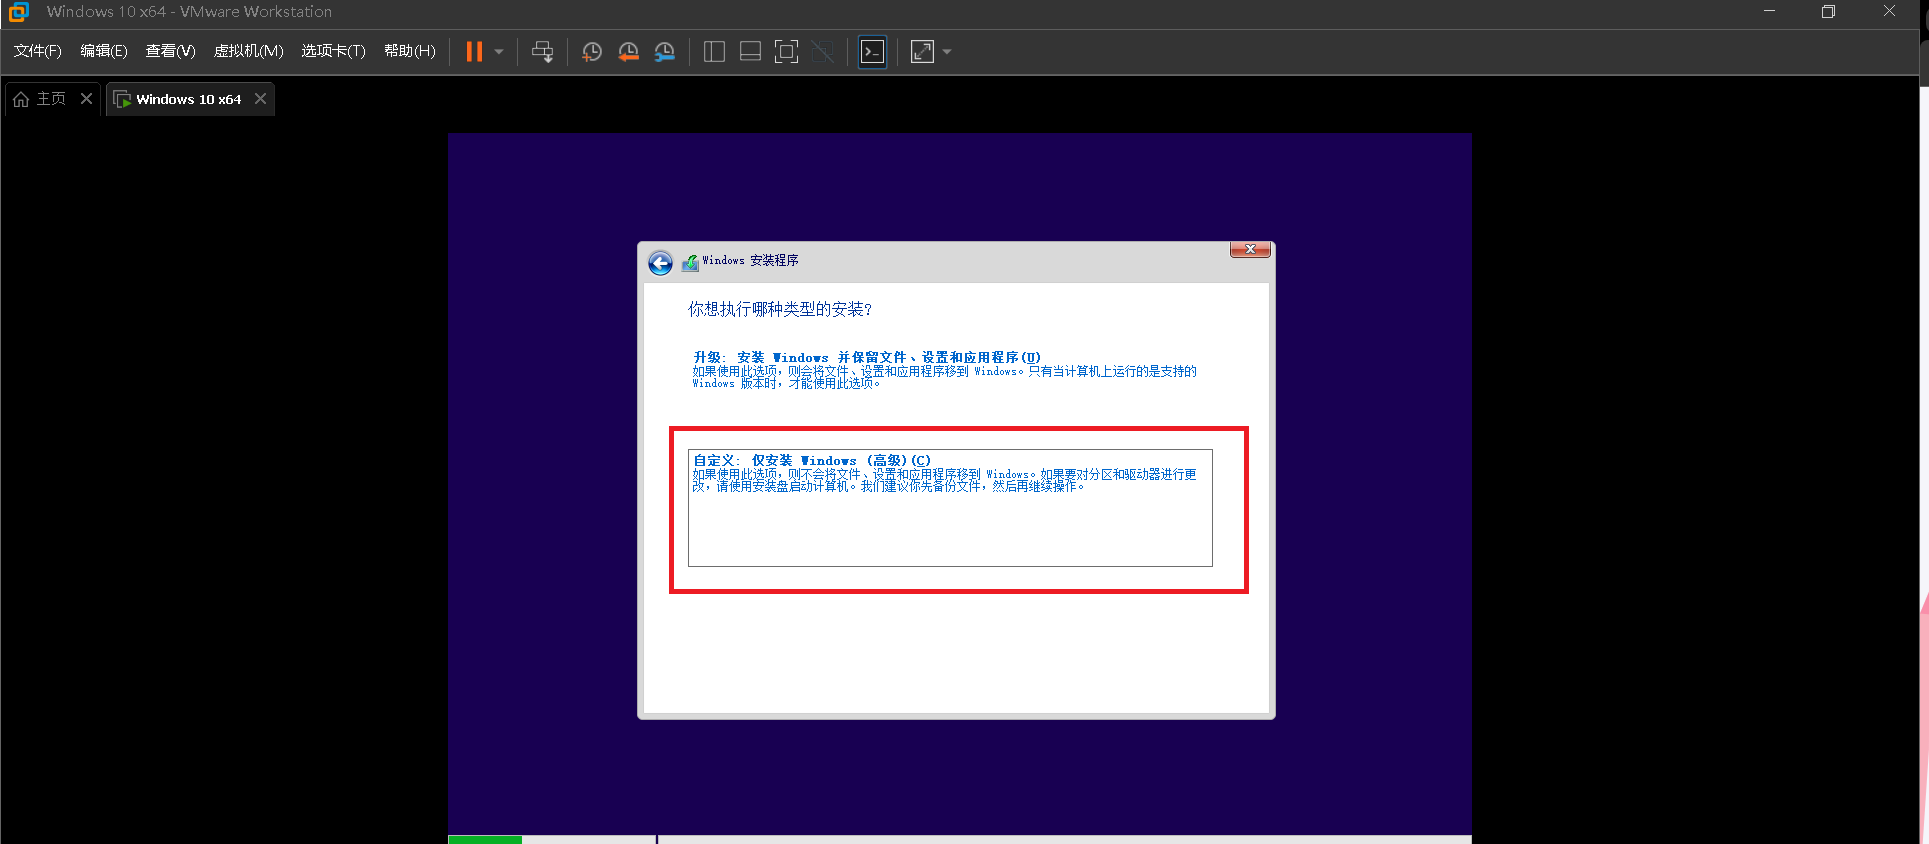Click the Windows setup installer icon
1929x844 pixels.
(x=690, y=262)
